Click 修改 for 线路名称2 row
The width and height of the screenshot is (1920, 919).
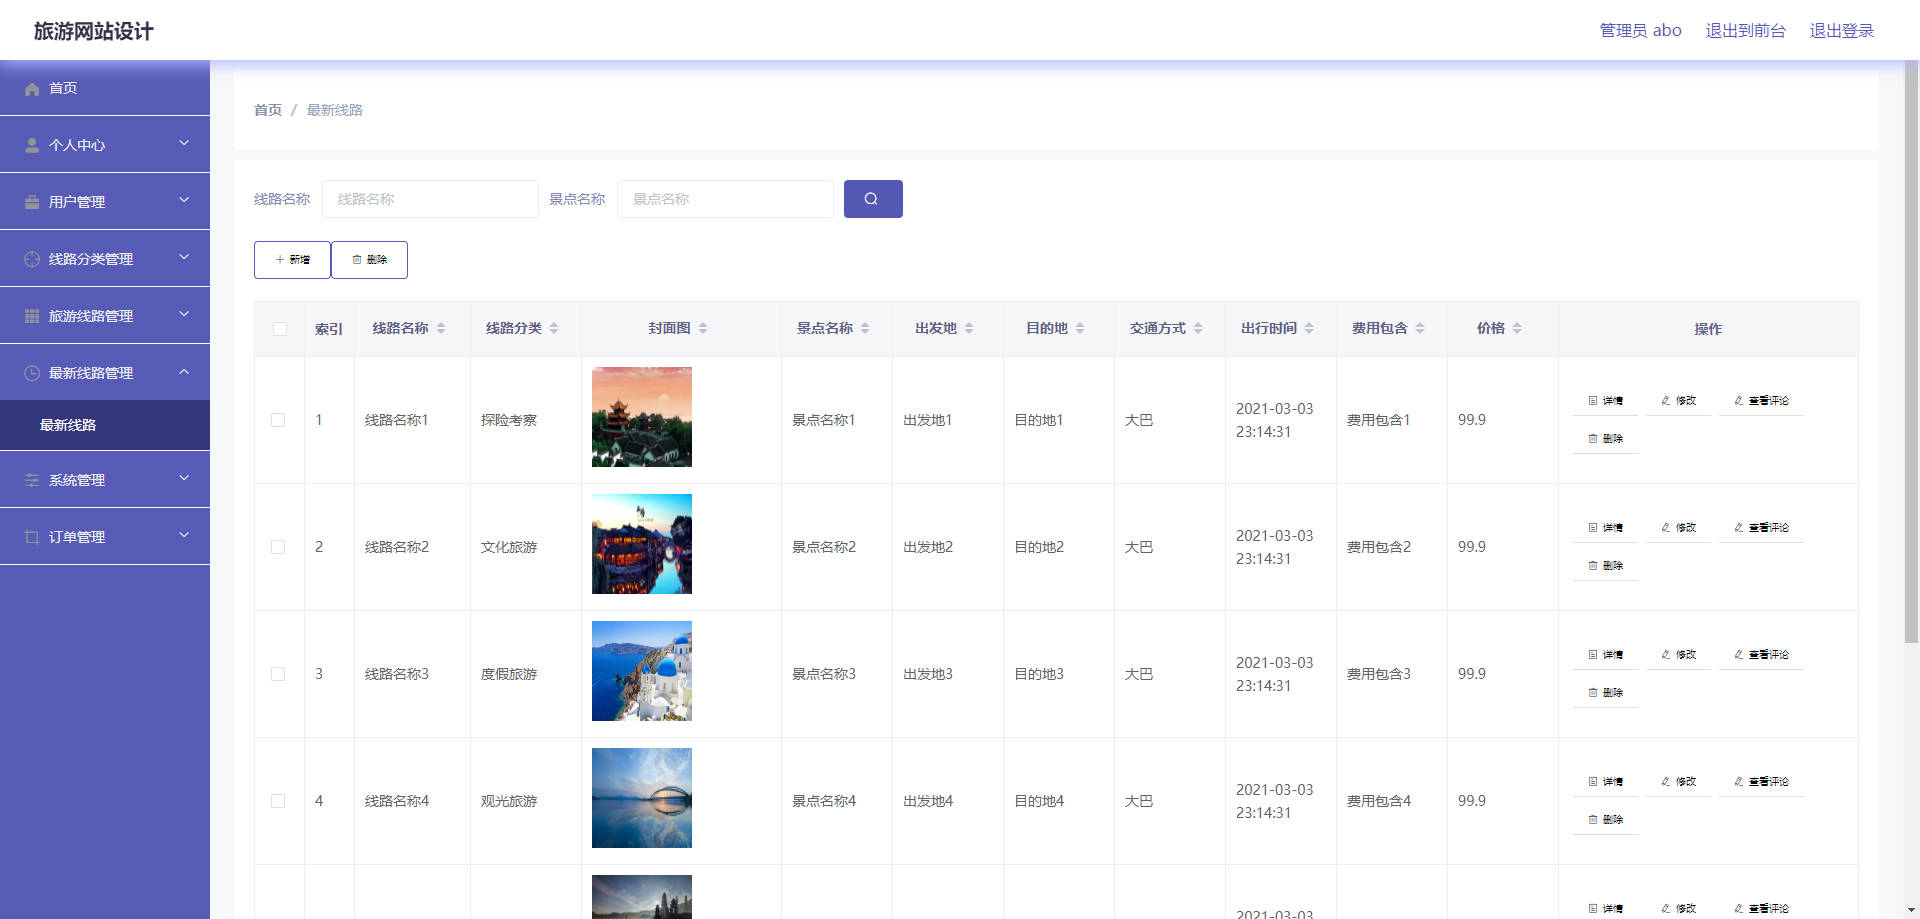(x=1678, y=528)
